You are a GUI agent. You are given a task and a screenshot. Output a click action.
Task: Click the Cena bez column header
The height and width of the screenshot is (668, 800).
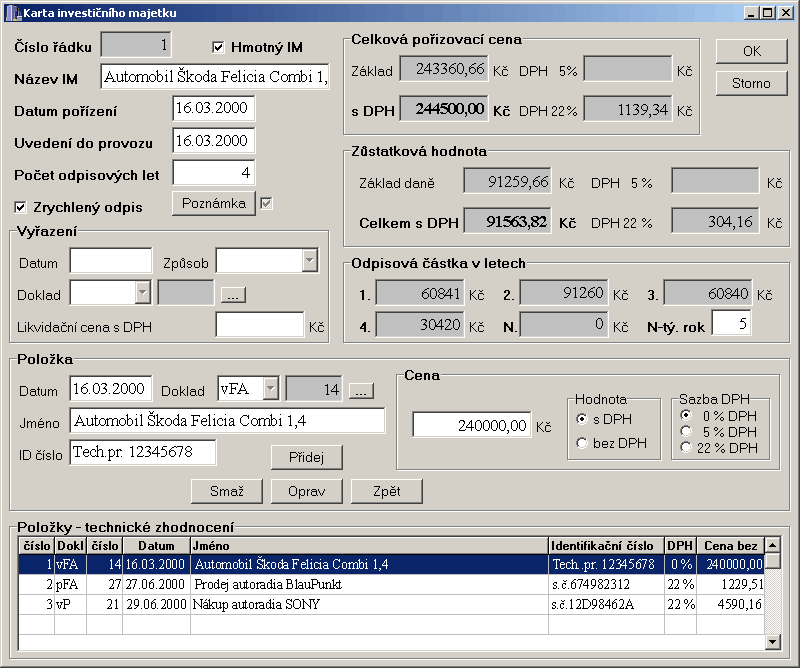tap(731, 546)
